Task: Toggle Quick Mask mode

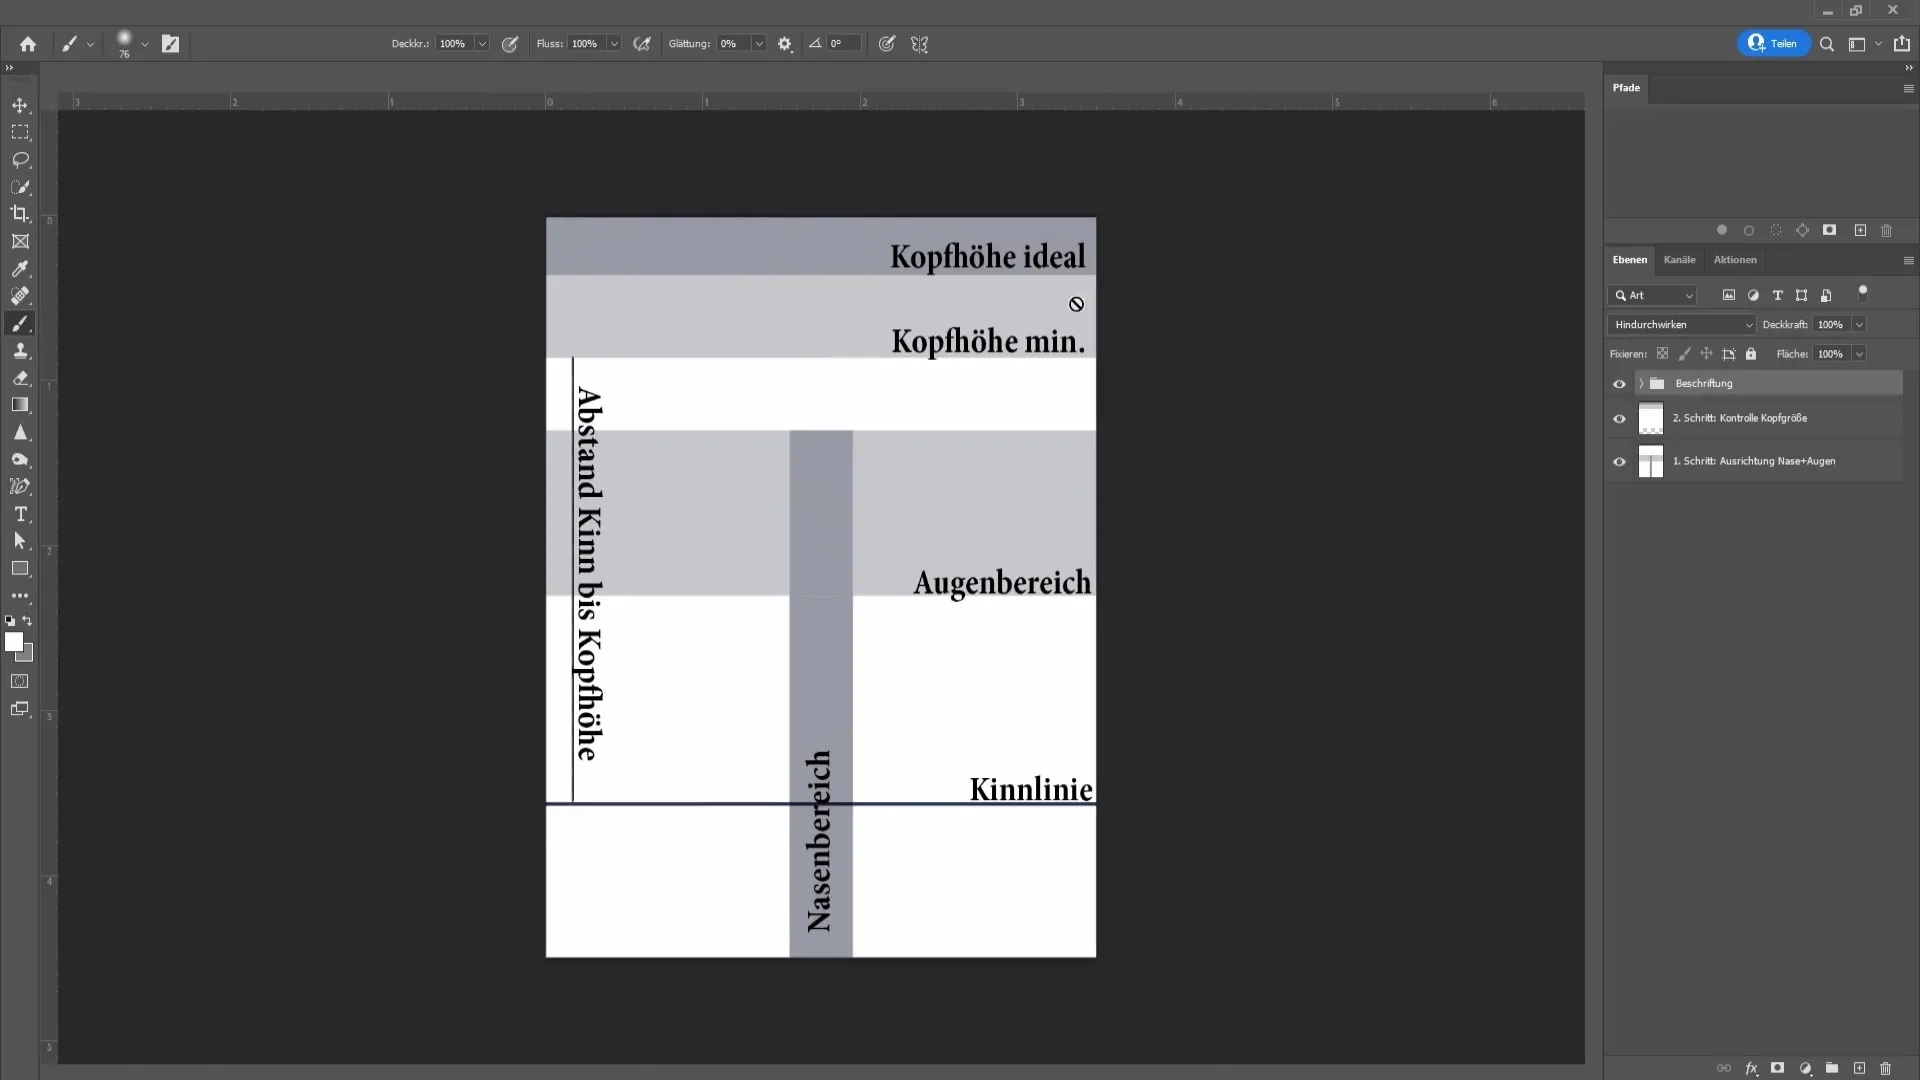Action: pos(20,681)
